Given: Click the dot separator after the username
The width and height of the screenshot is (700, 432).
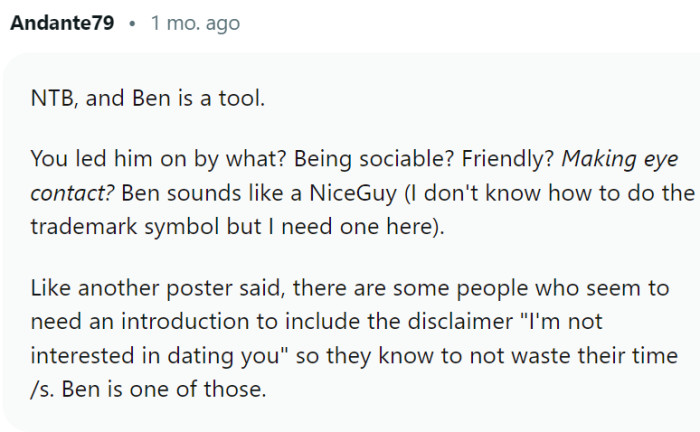Looking at the screenshot, I should (x=132, y=22).
